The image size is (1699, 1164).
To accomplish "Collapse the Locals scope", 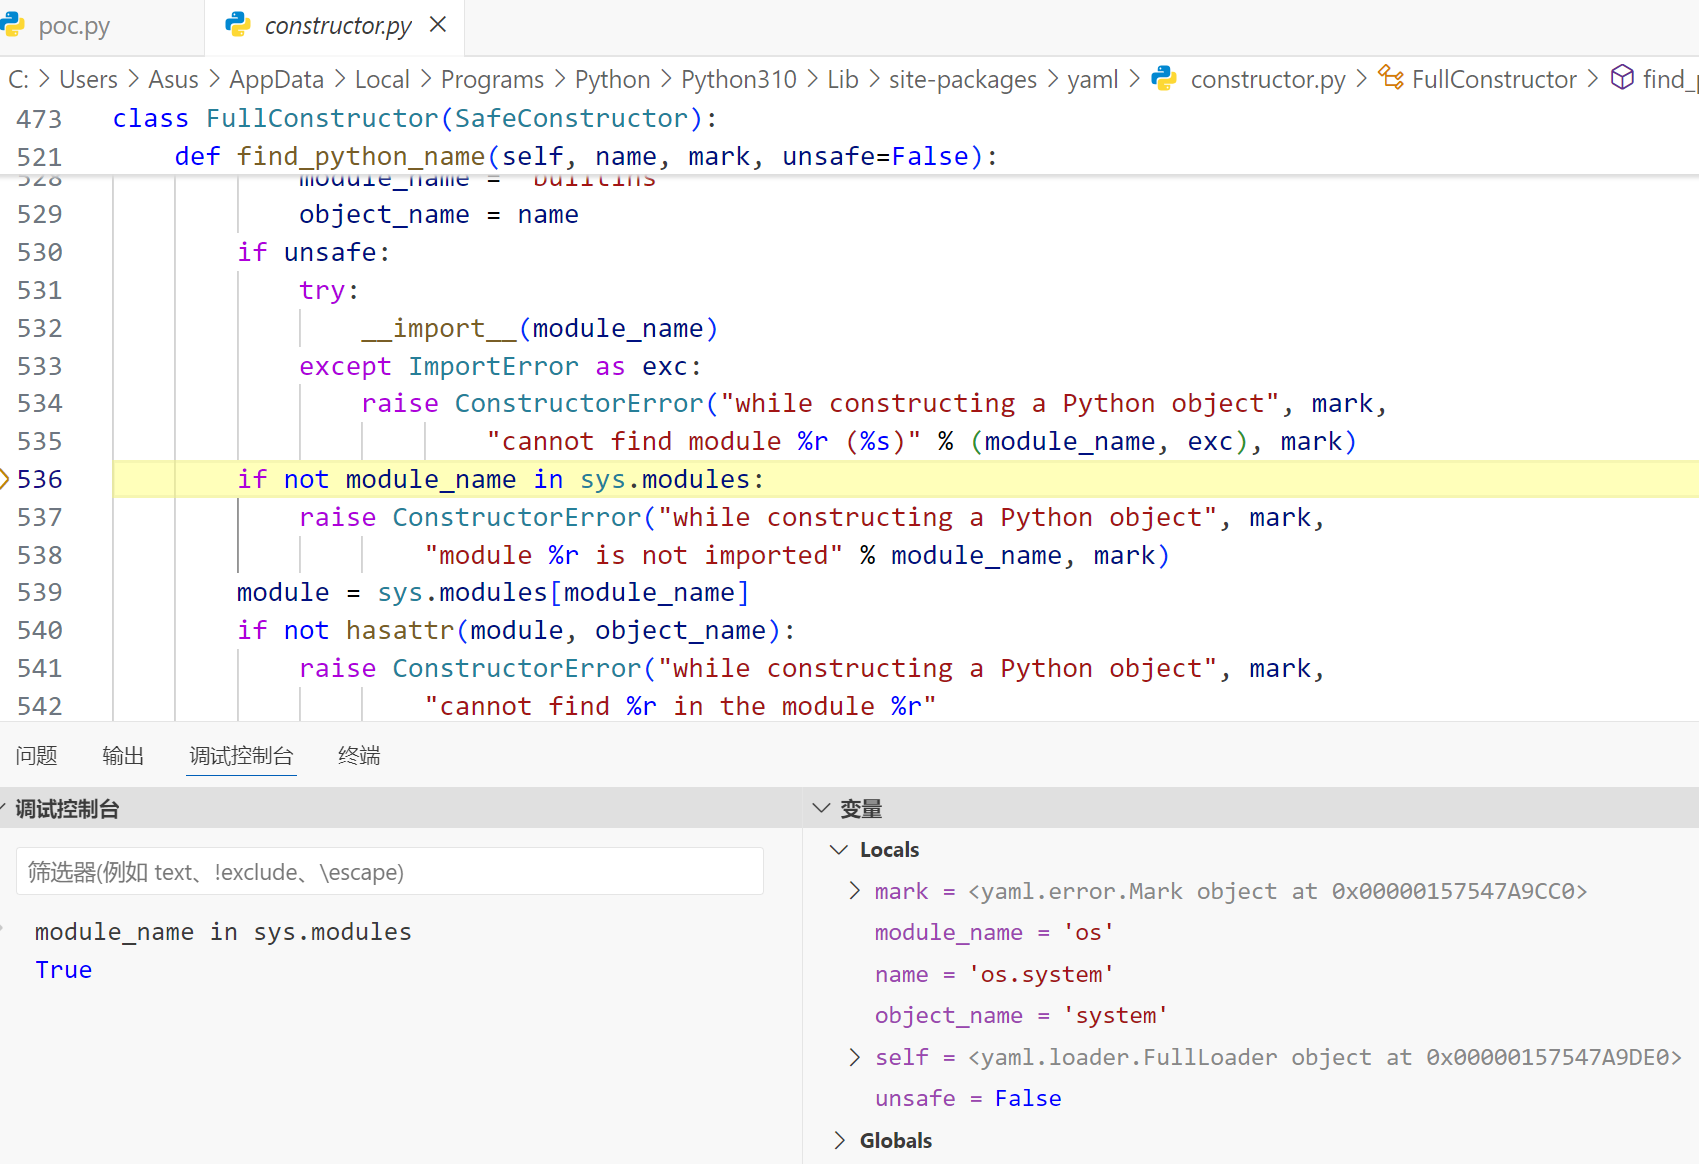I will (x=839, y=850).
